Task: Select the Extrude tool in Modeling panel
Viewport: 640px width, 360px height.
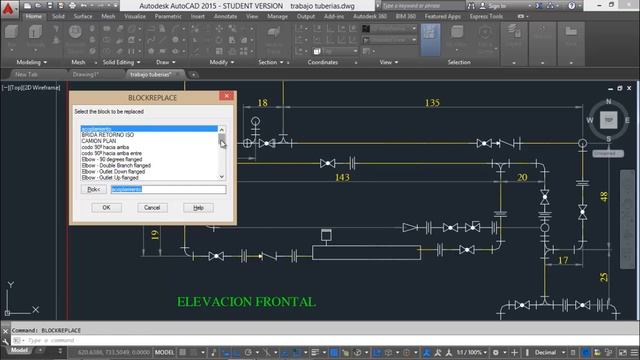Action: (x=36, y=32)
